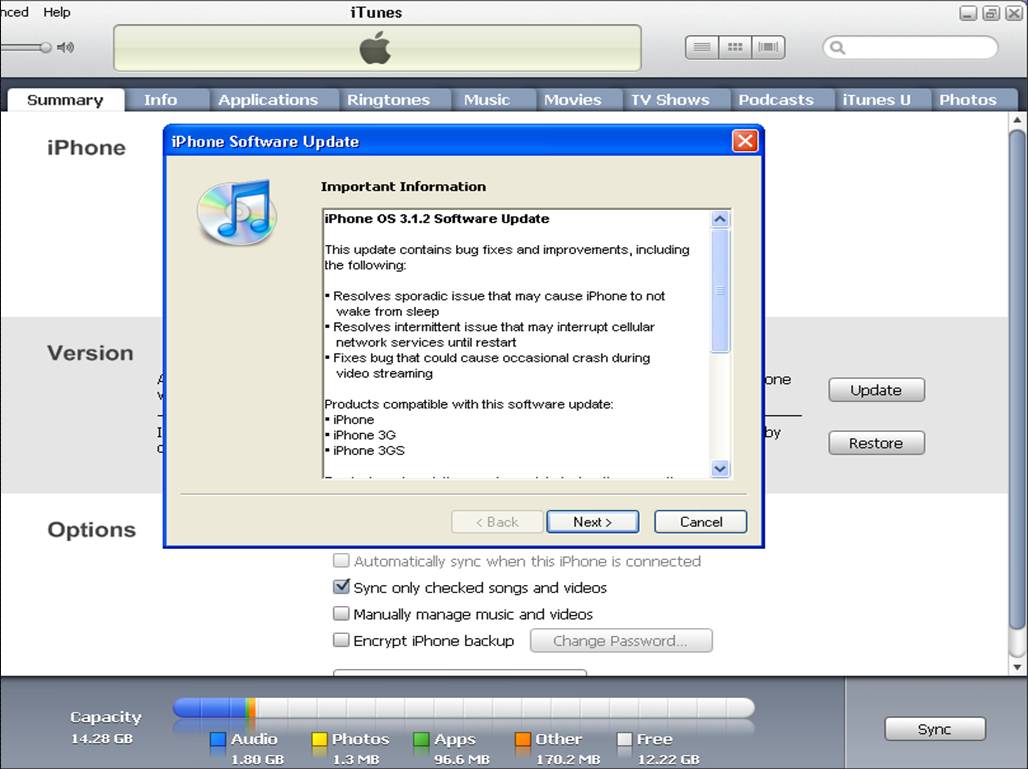This screenshot has width=1028, height=769.
Task: Click the yellow Photos legend square
Action: click(x=319, y=739)
